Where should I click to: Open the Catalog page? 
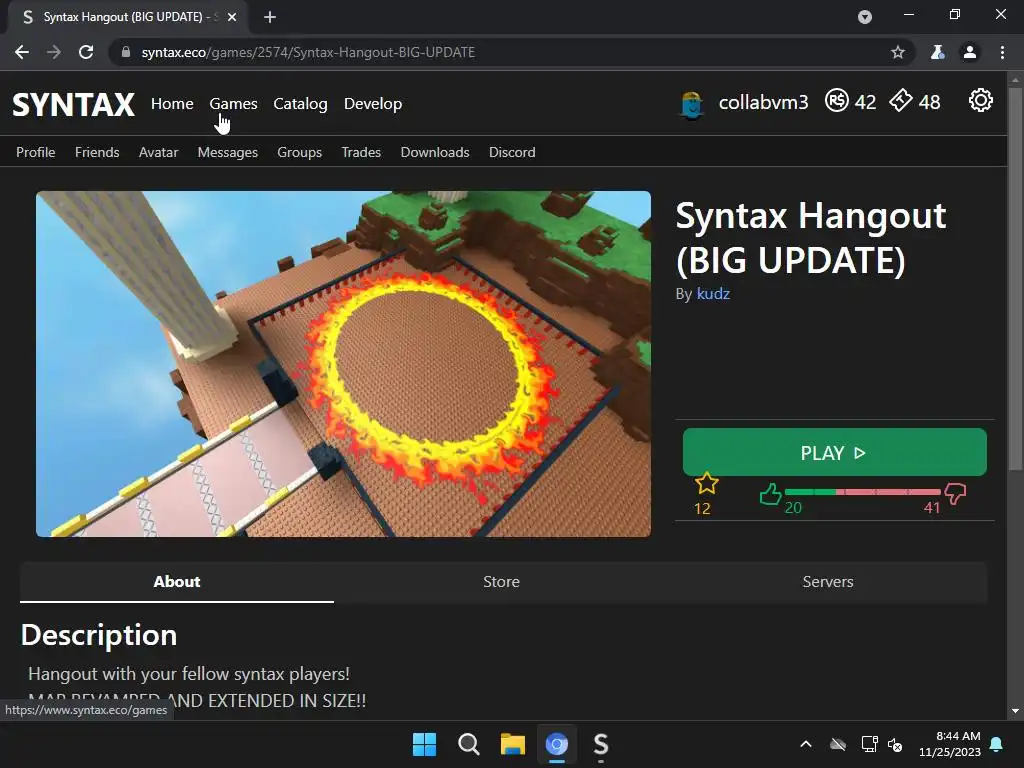[x=300, y=104]
